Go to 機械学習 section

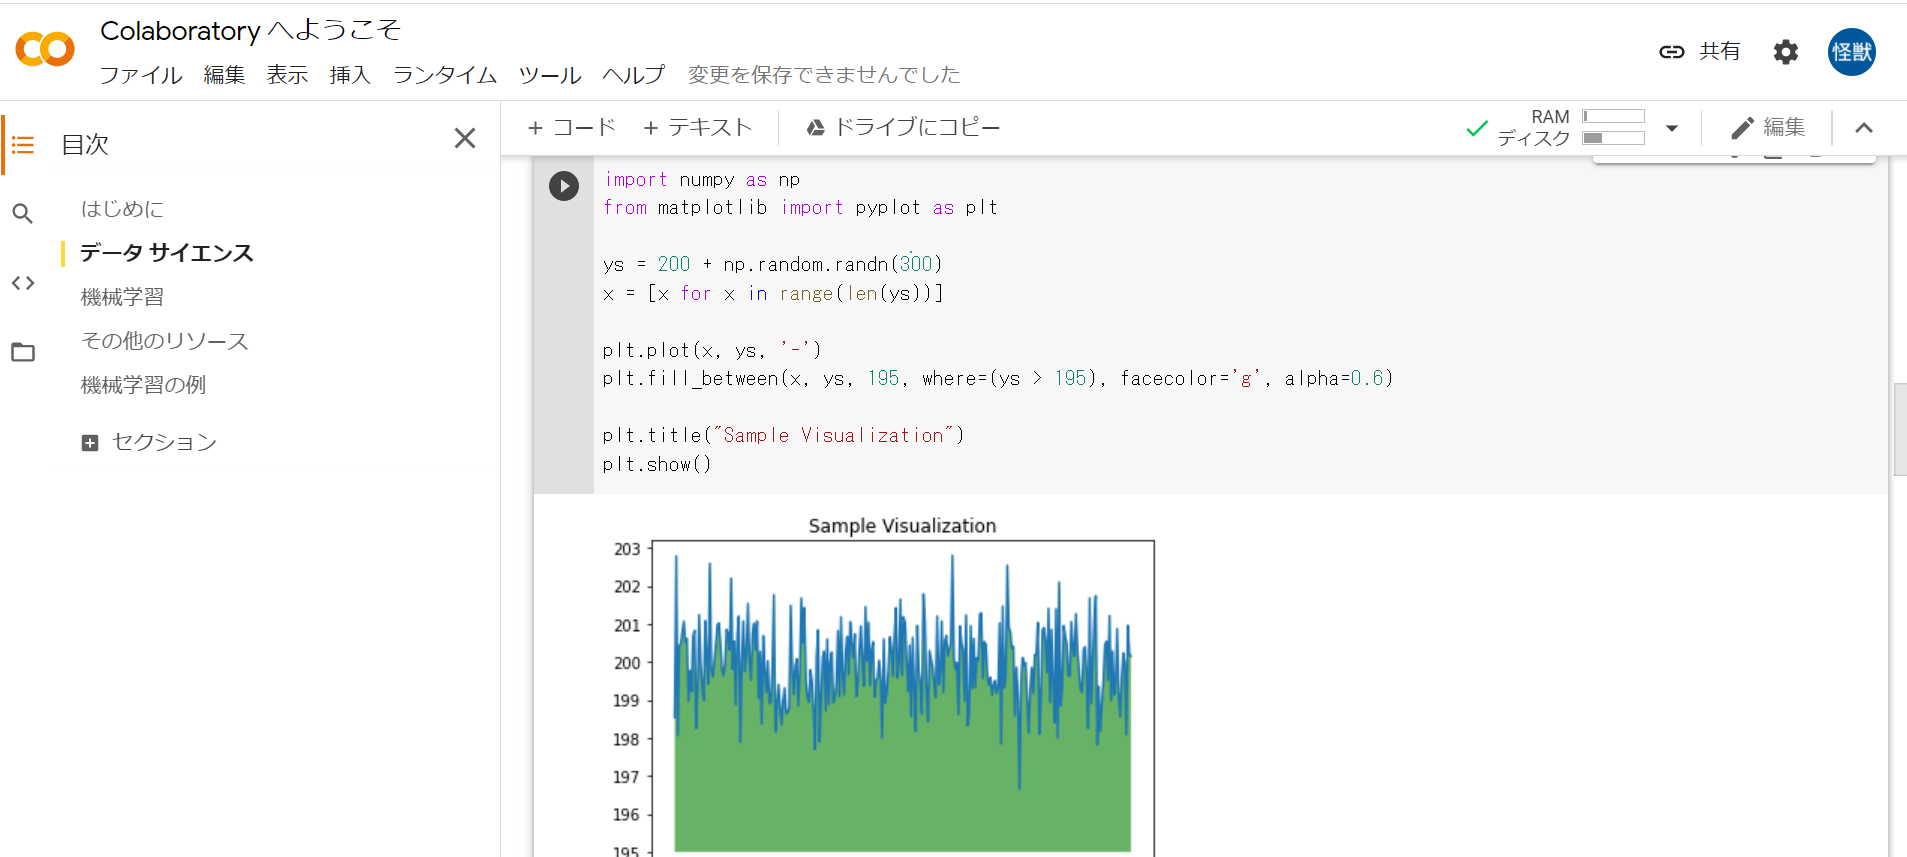coord(122,297)
